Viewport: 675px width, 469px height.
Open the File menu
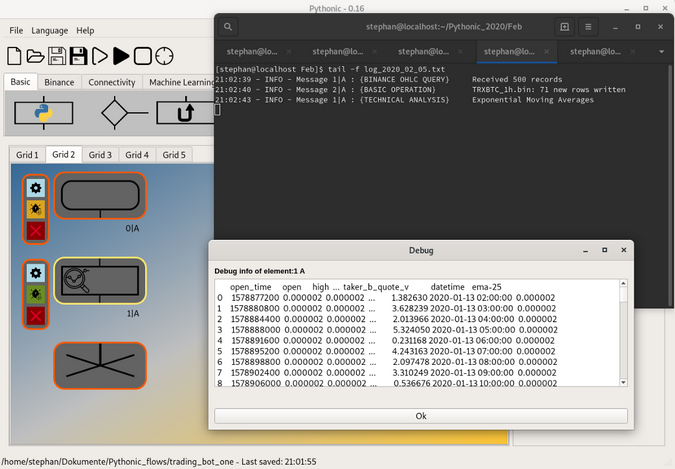16,31
